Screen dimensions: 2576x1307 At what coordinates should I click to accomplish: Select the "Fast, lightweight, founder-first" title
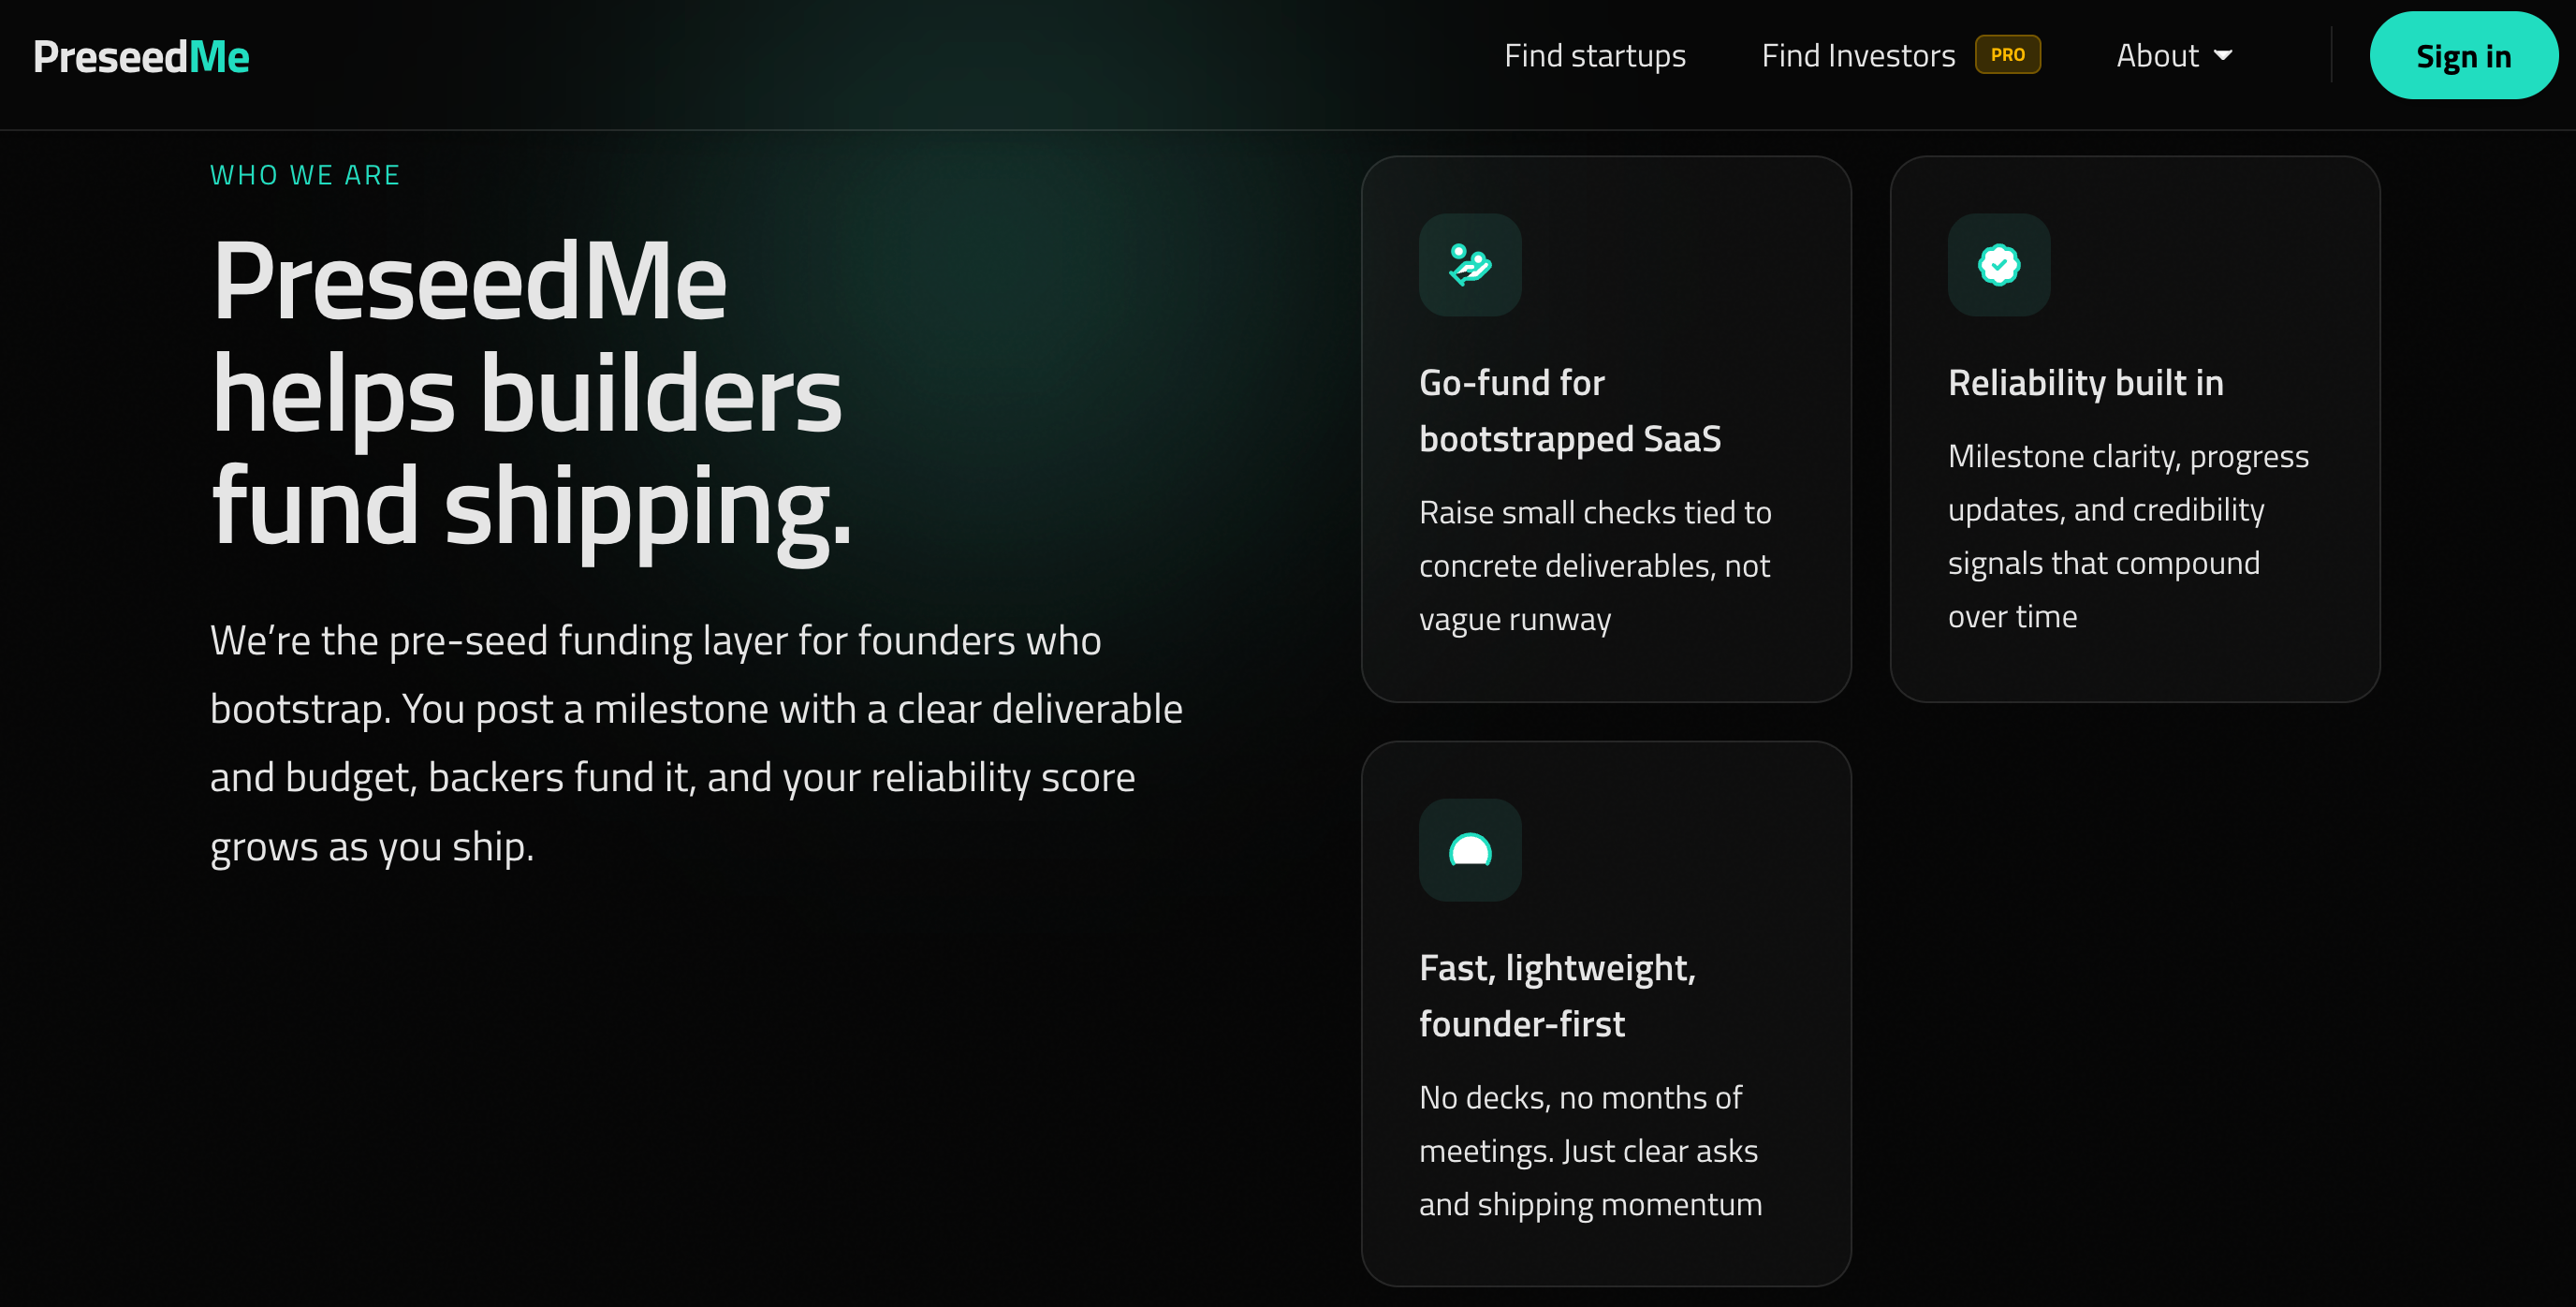[x=1556, y=996]
